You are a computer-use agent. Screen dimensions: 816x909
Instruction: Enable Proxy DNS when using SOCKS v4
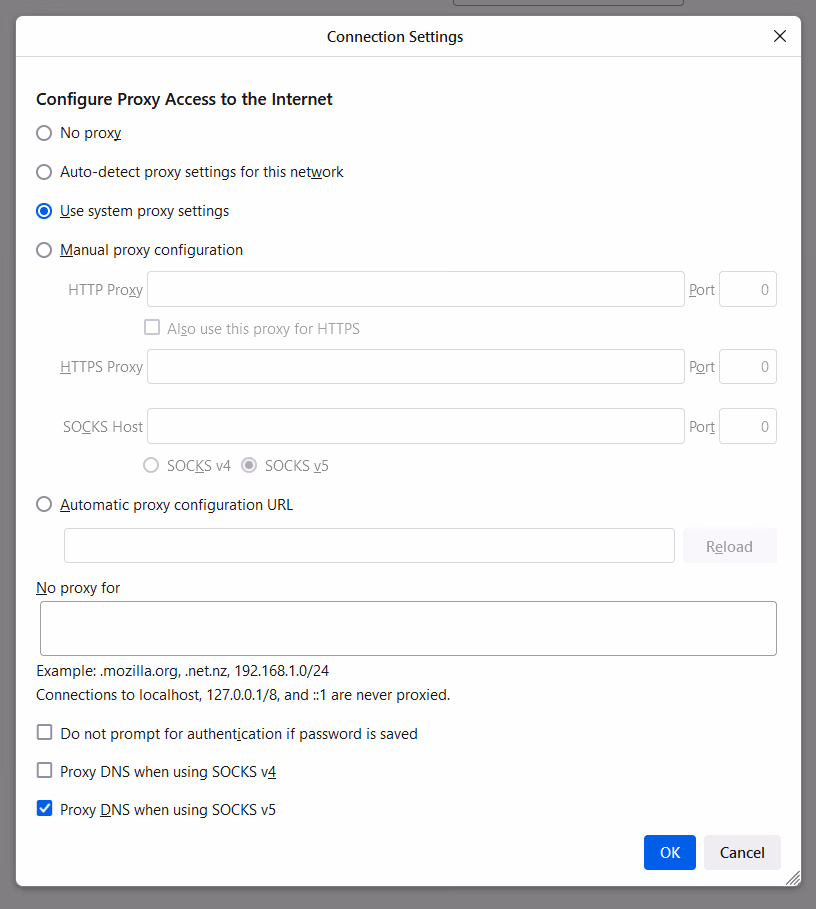44,770
